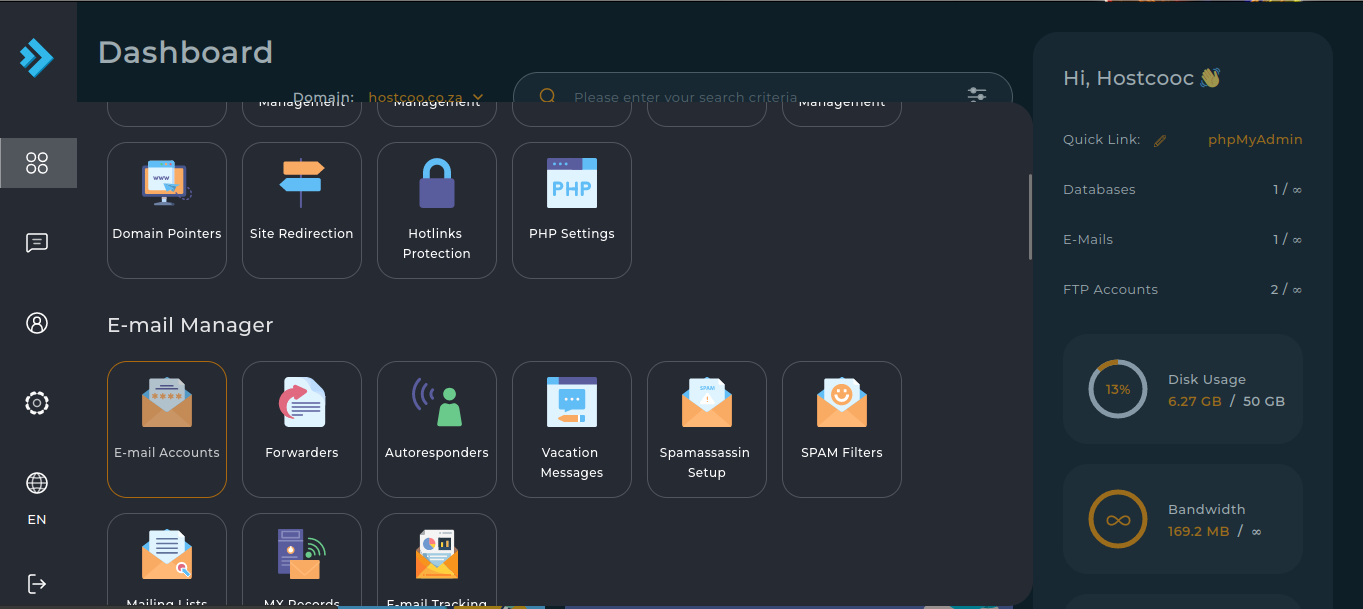The image size is (1363, 609).
Task: Select the dashboard grid icon in sidebar
Action: point(37,163)
